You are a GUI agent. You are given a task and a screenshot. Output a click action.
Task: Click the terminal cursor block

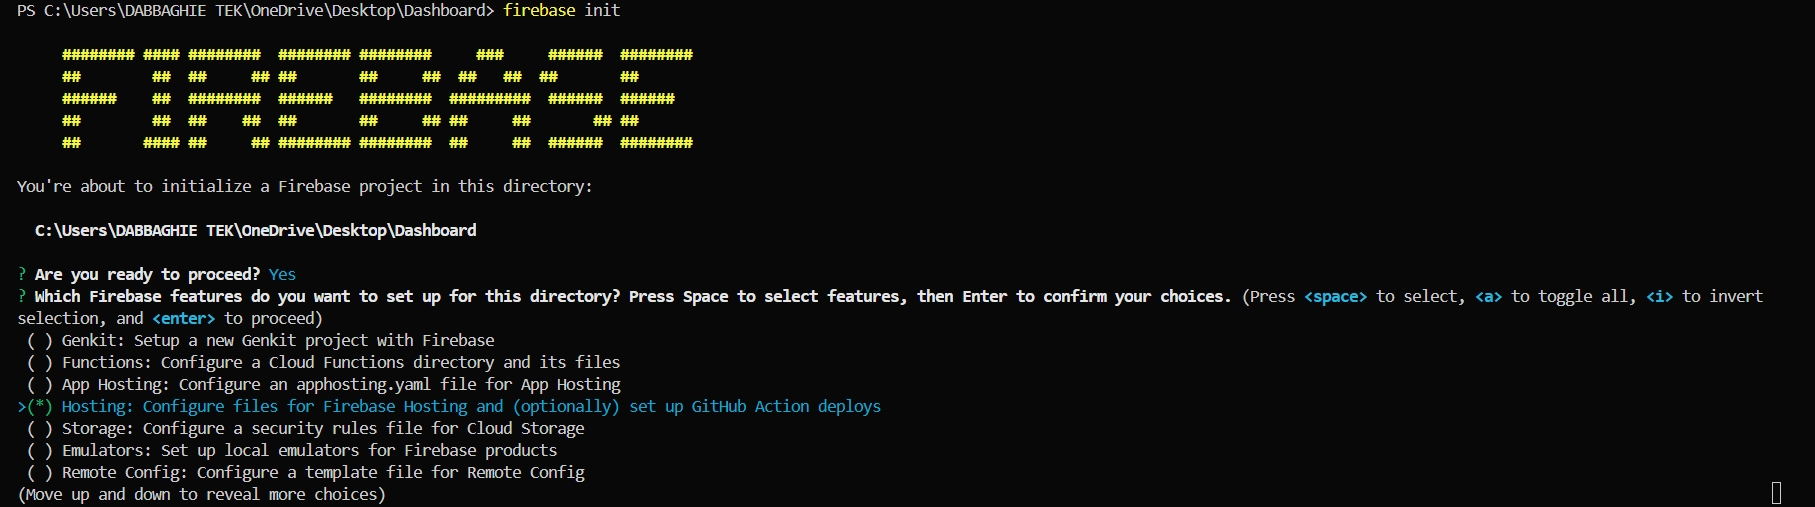(1776, 492)
